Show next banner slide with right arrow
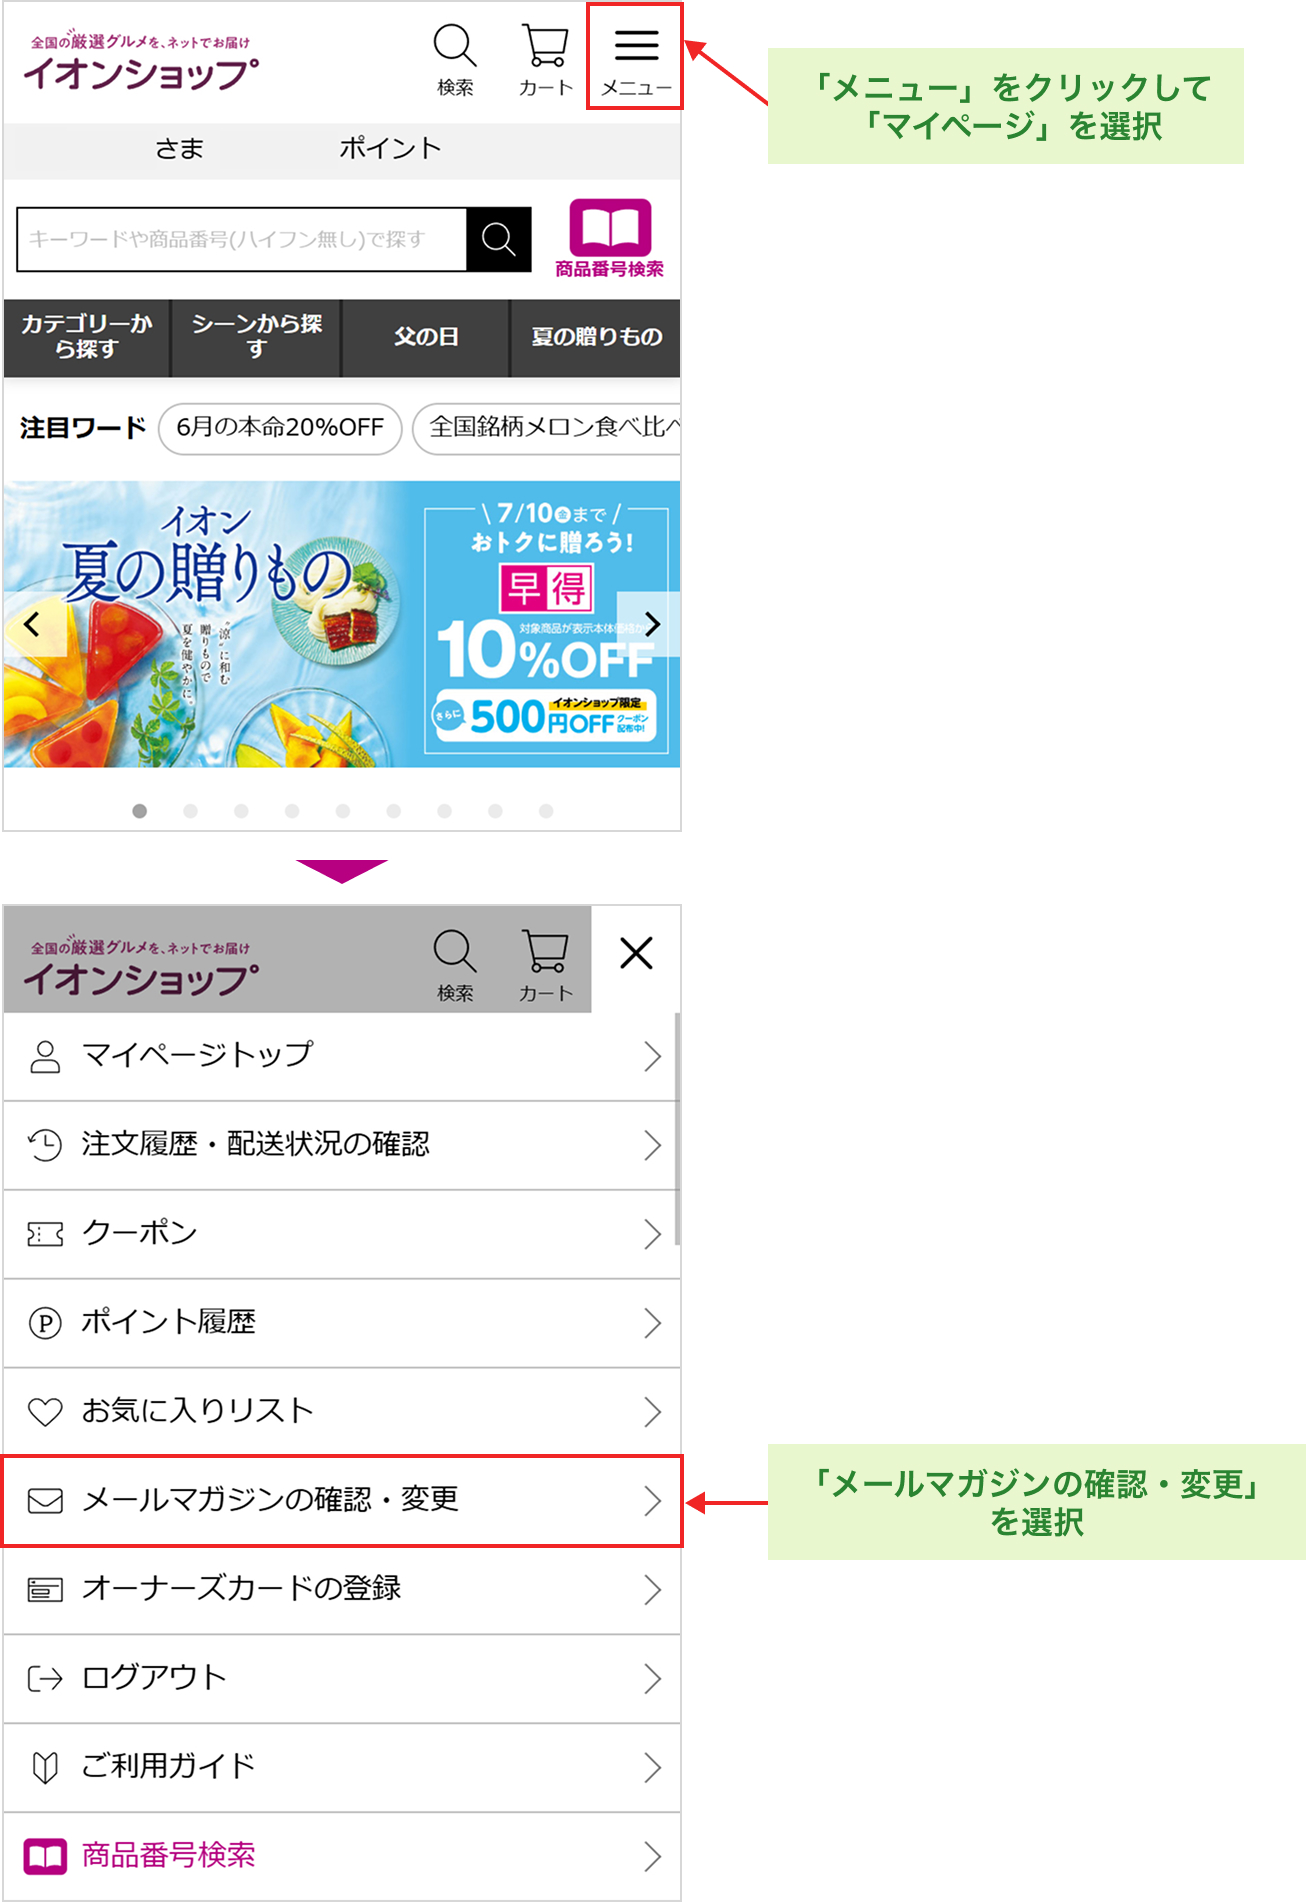 [651, 624]
